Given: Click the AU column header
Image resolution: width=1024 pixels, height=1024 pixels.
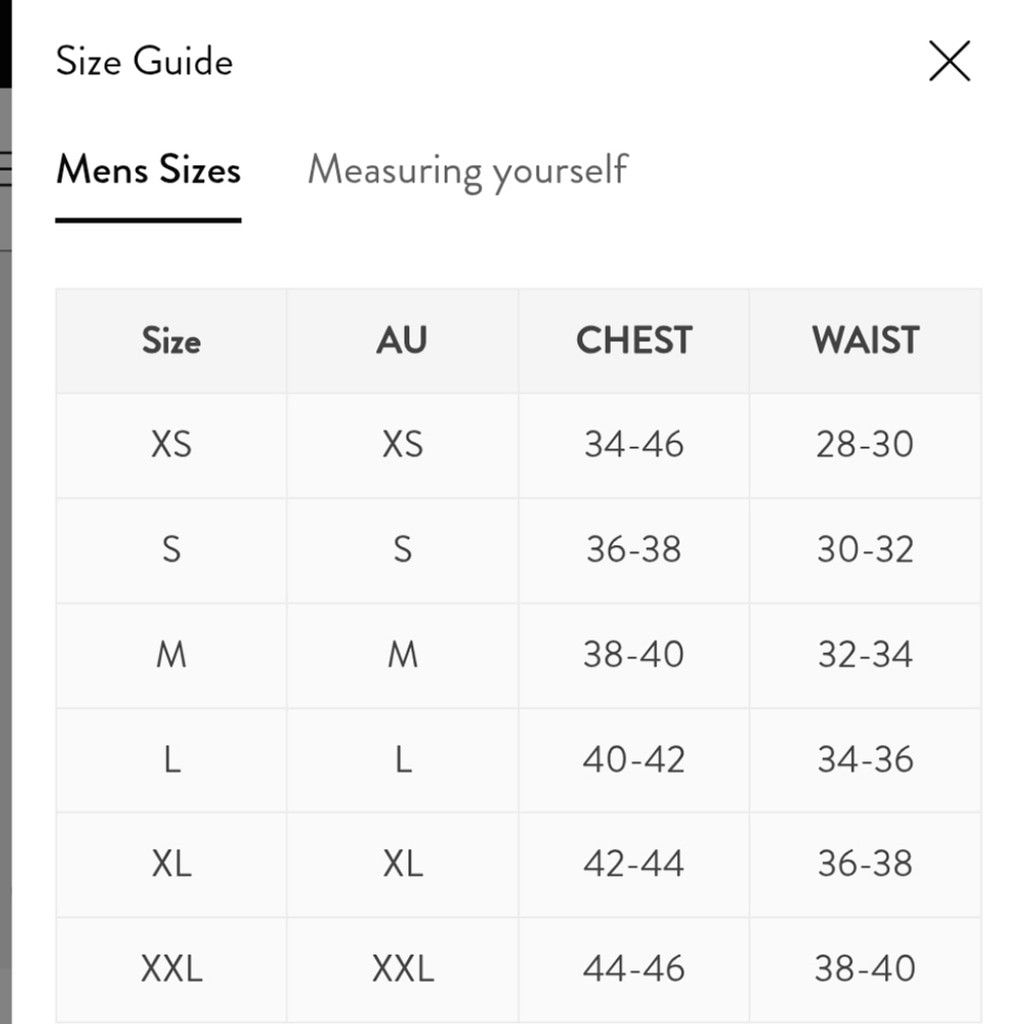Looking at the screenshot, I should pyautogui.click(x=402, y=341).
